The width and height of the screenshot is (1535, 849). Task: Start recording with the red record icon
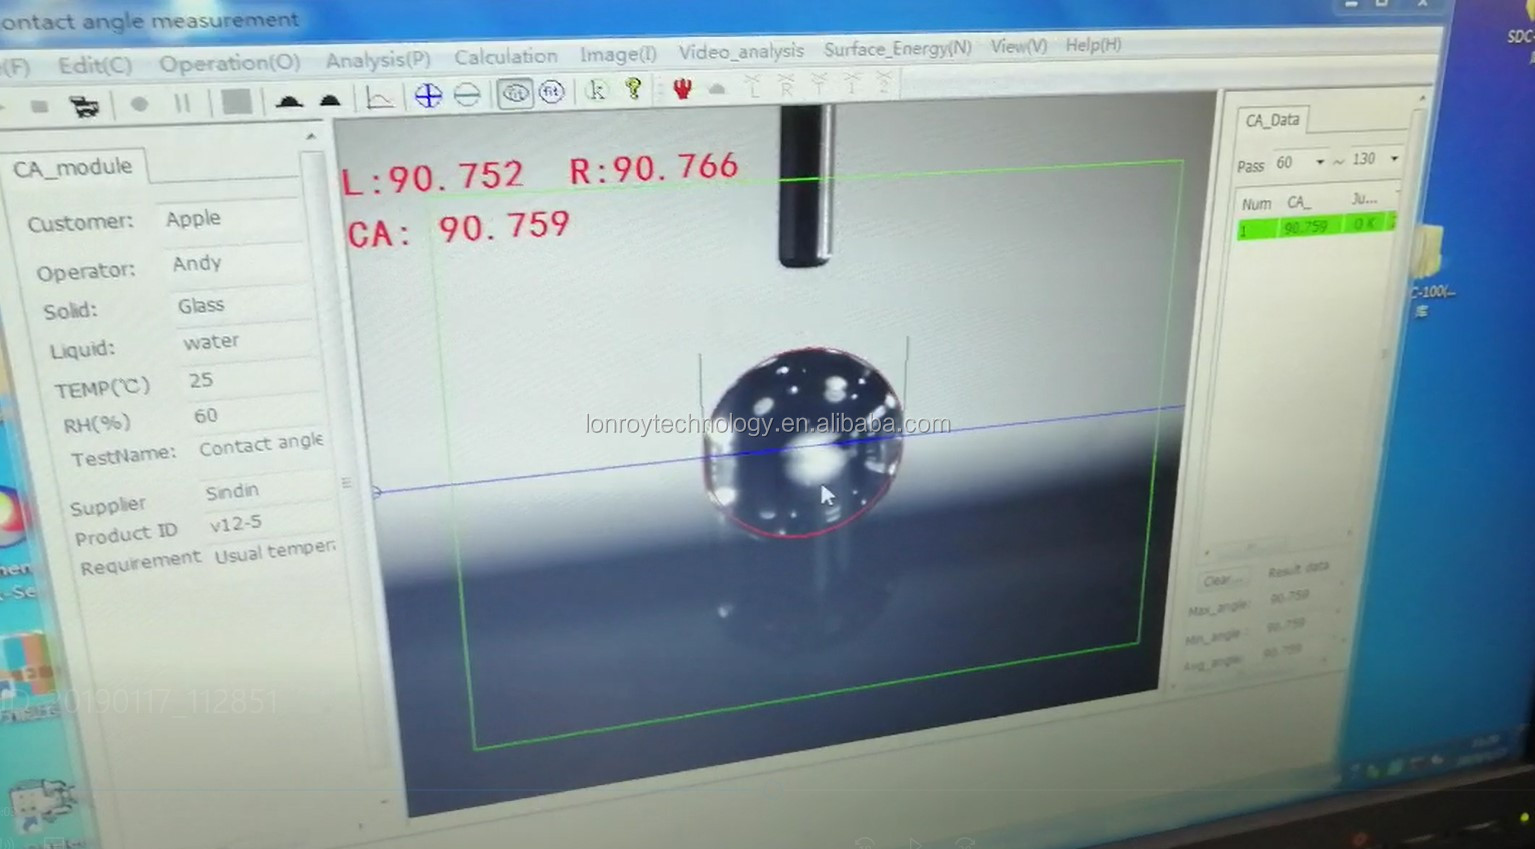139,103
